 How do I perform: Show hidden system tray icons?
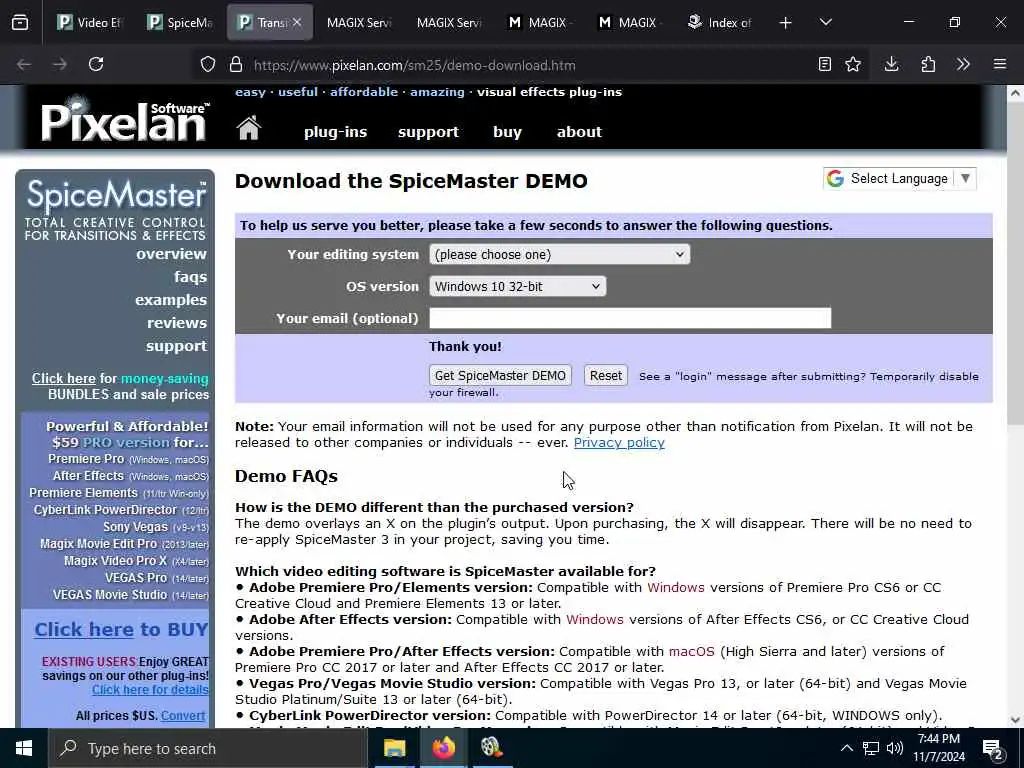point(846,748)
